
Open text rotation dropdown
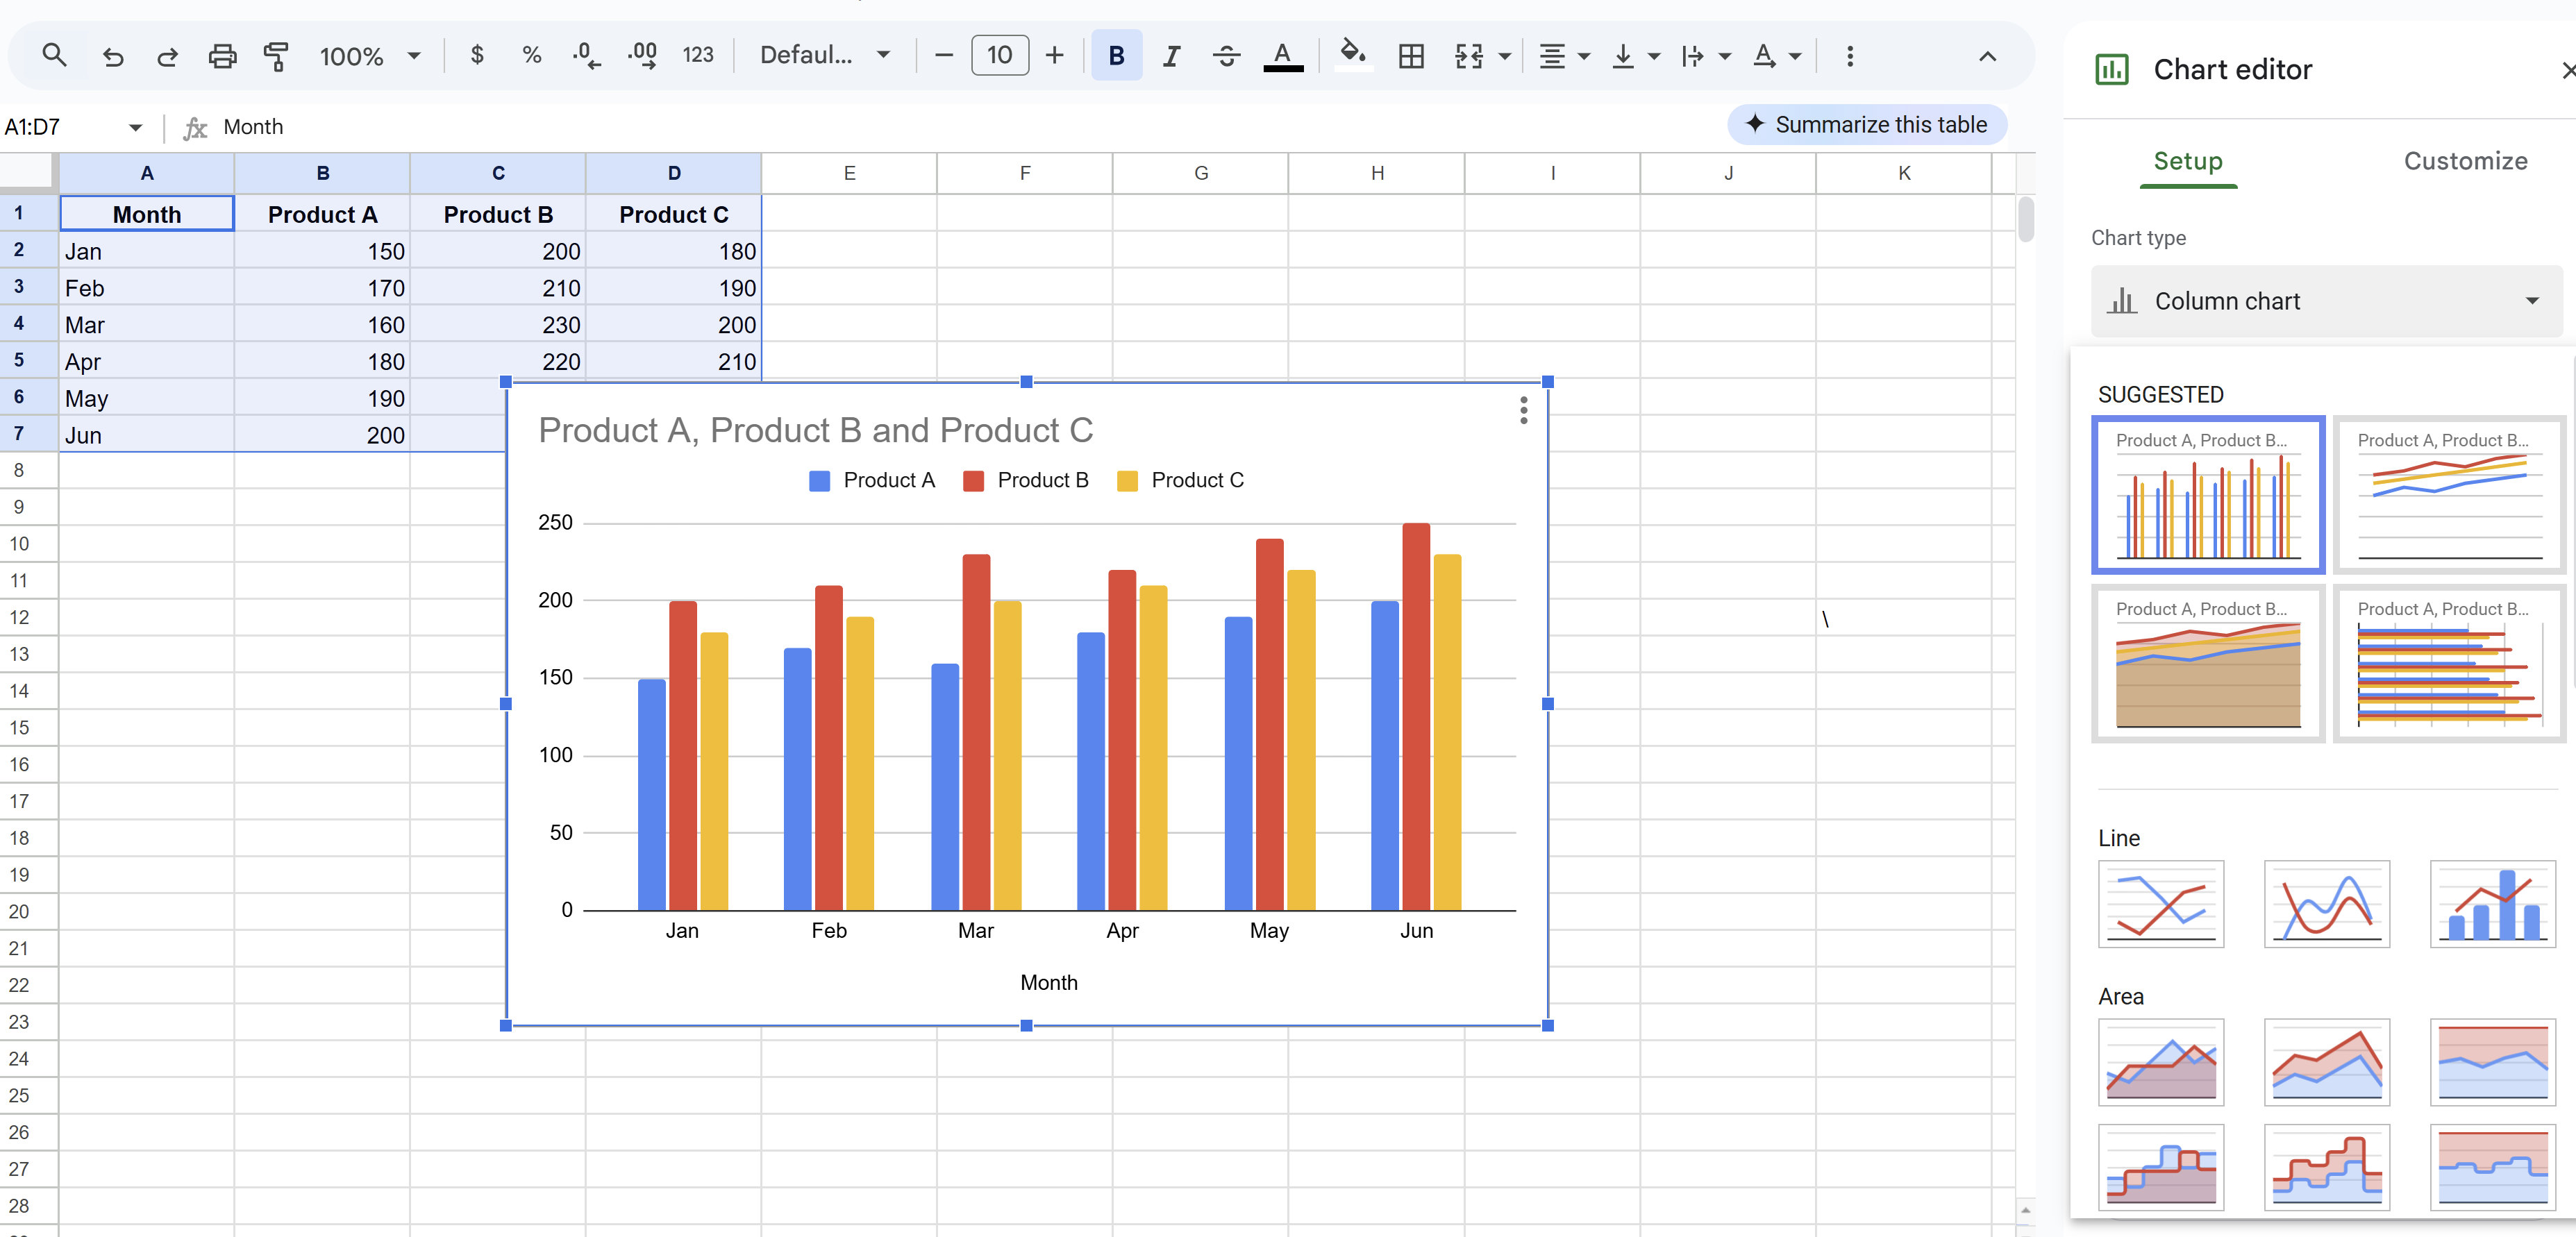[1776, 56]
